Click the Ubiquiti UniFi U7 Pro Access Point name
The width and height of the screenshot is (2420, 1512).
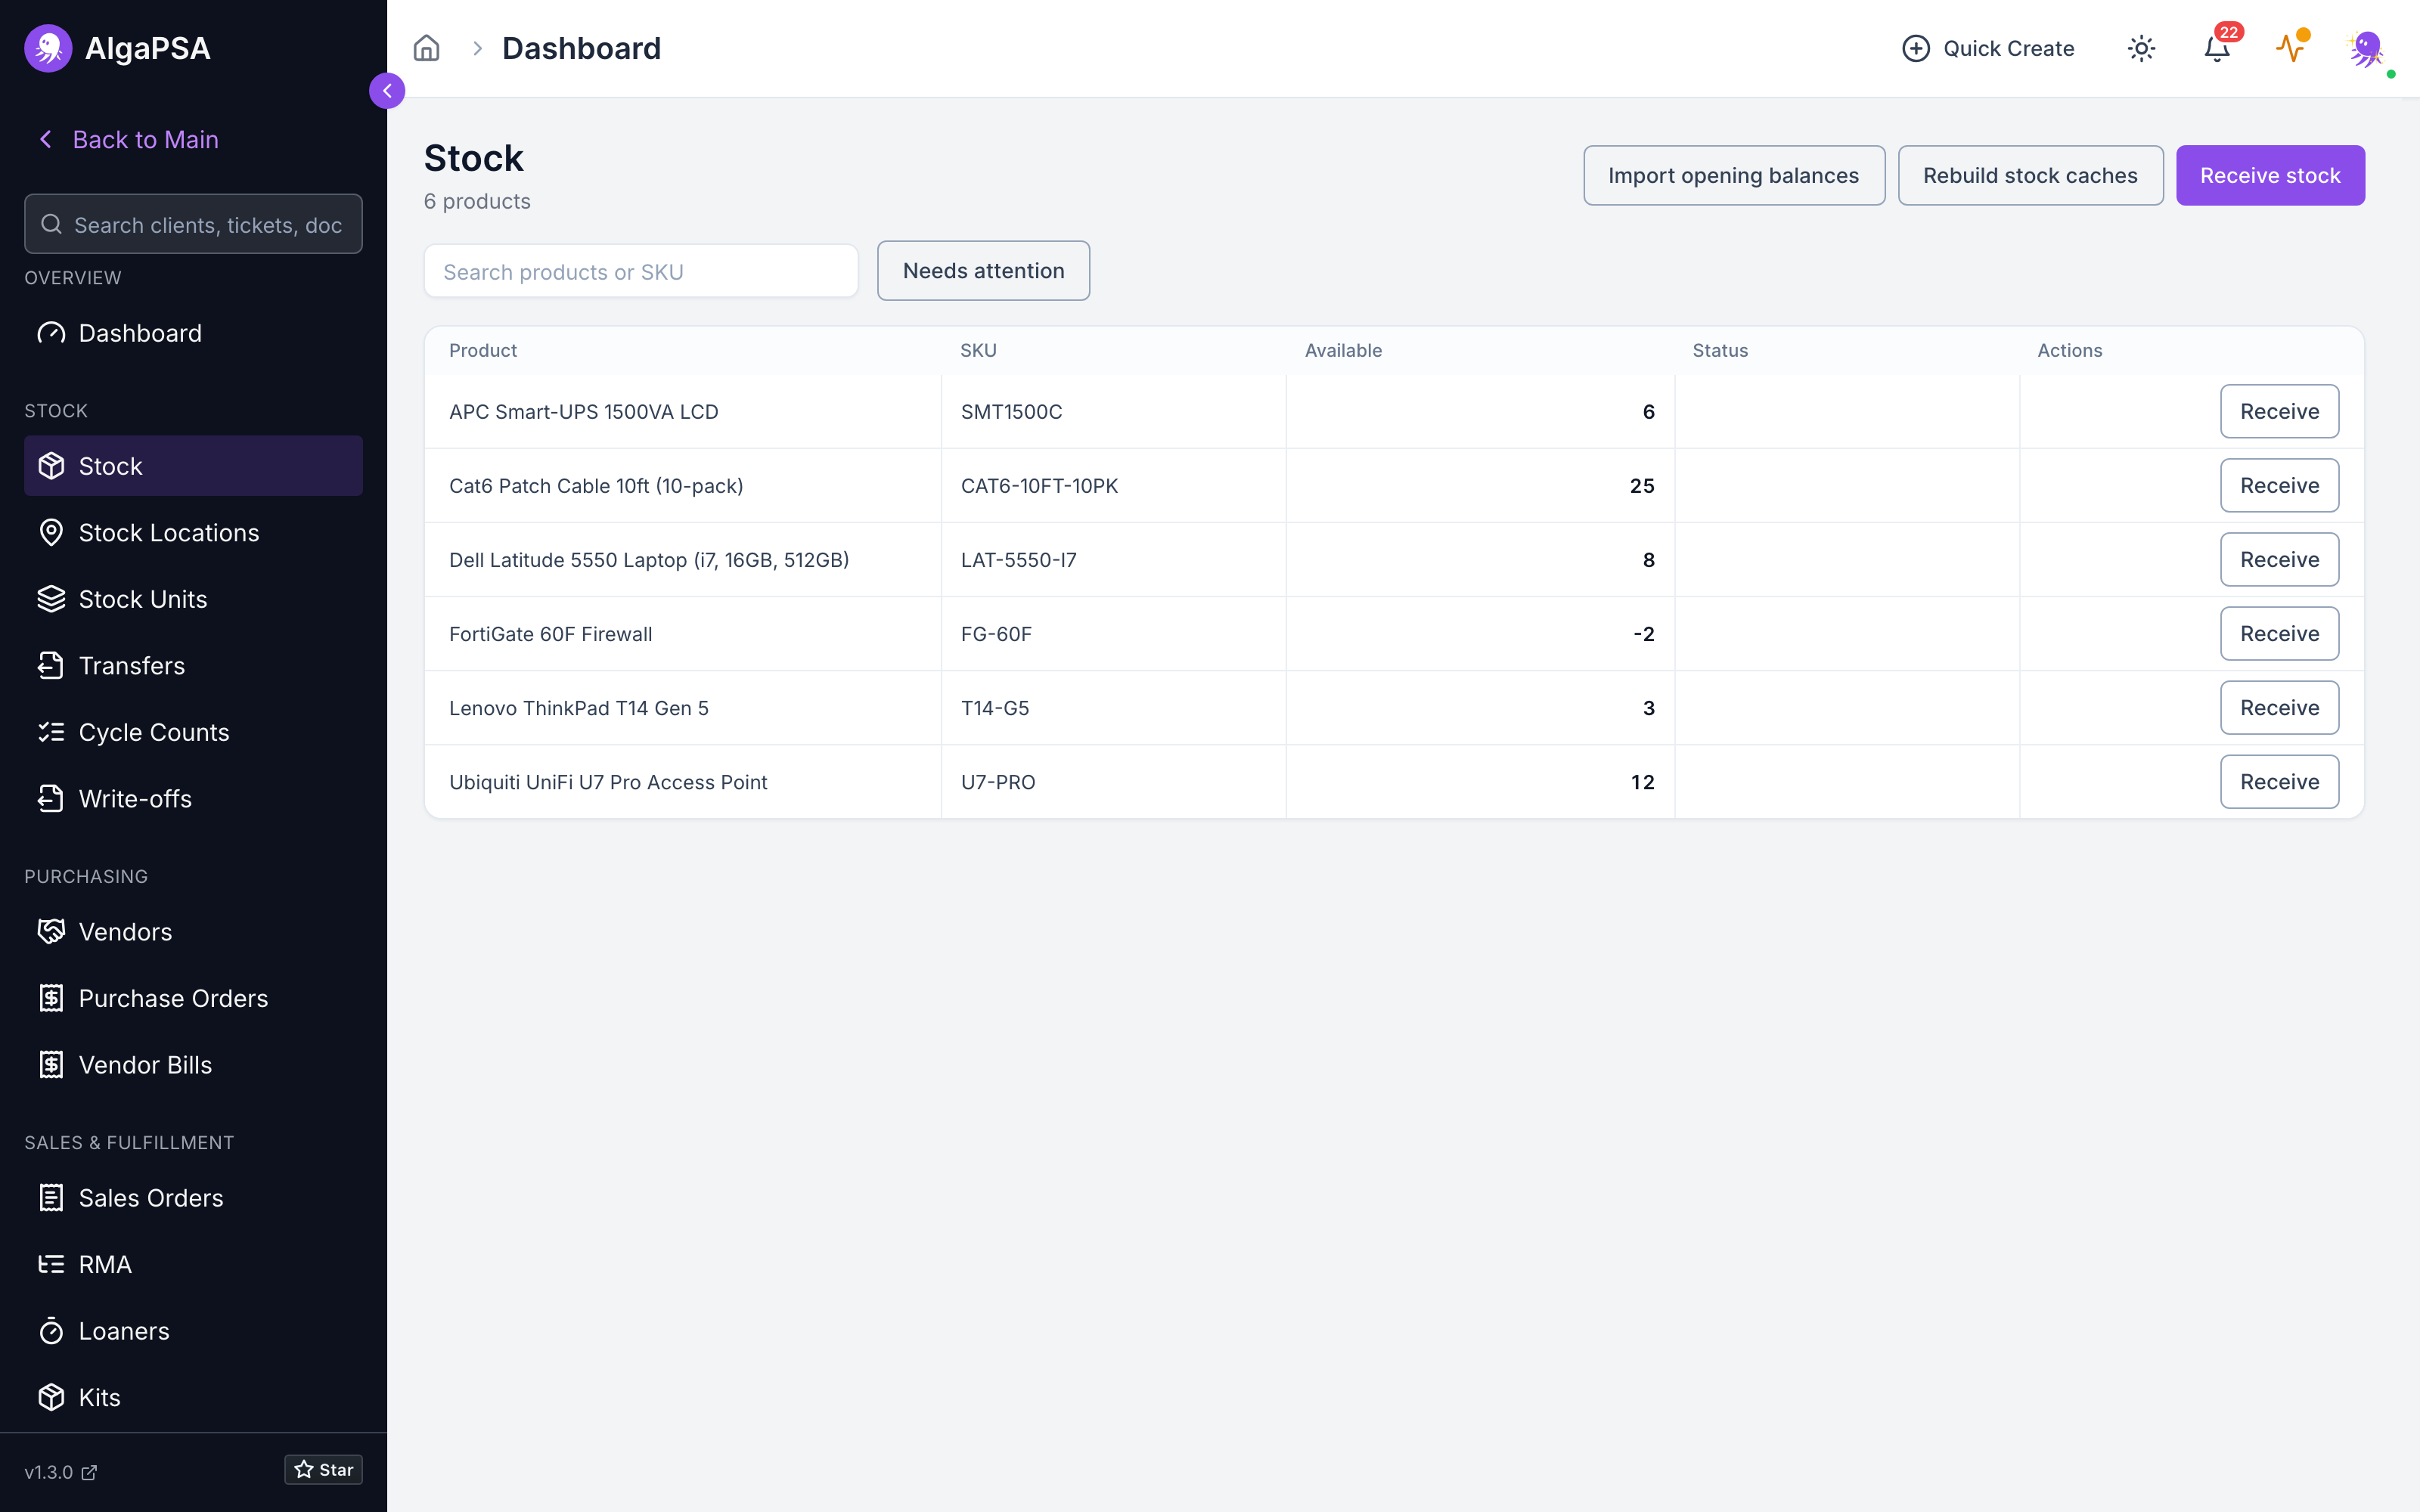pos(608,781)
